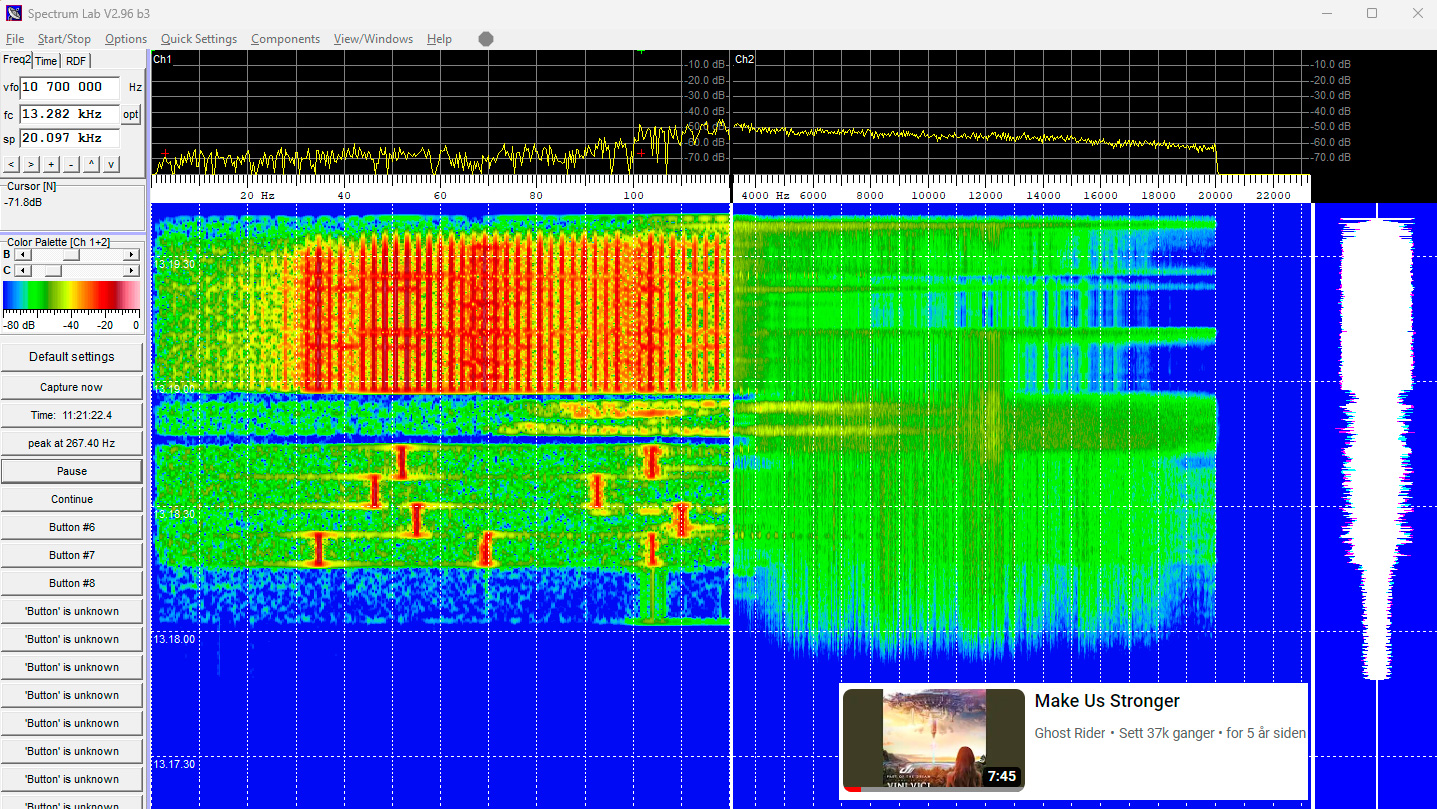Click the Hz unit label beside vfo
This screenshot has height=809, width=1437.
click(135, 87)
